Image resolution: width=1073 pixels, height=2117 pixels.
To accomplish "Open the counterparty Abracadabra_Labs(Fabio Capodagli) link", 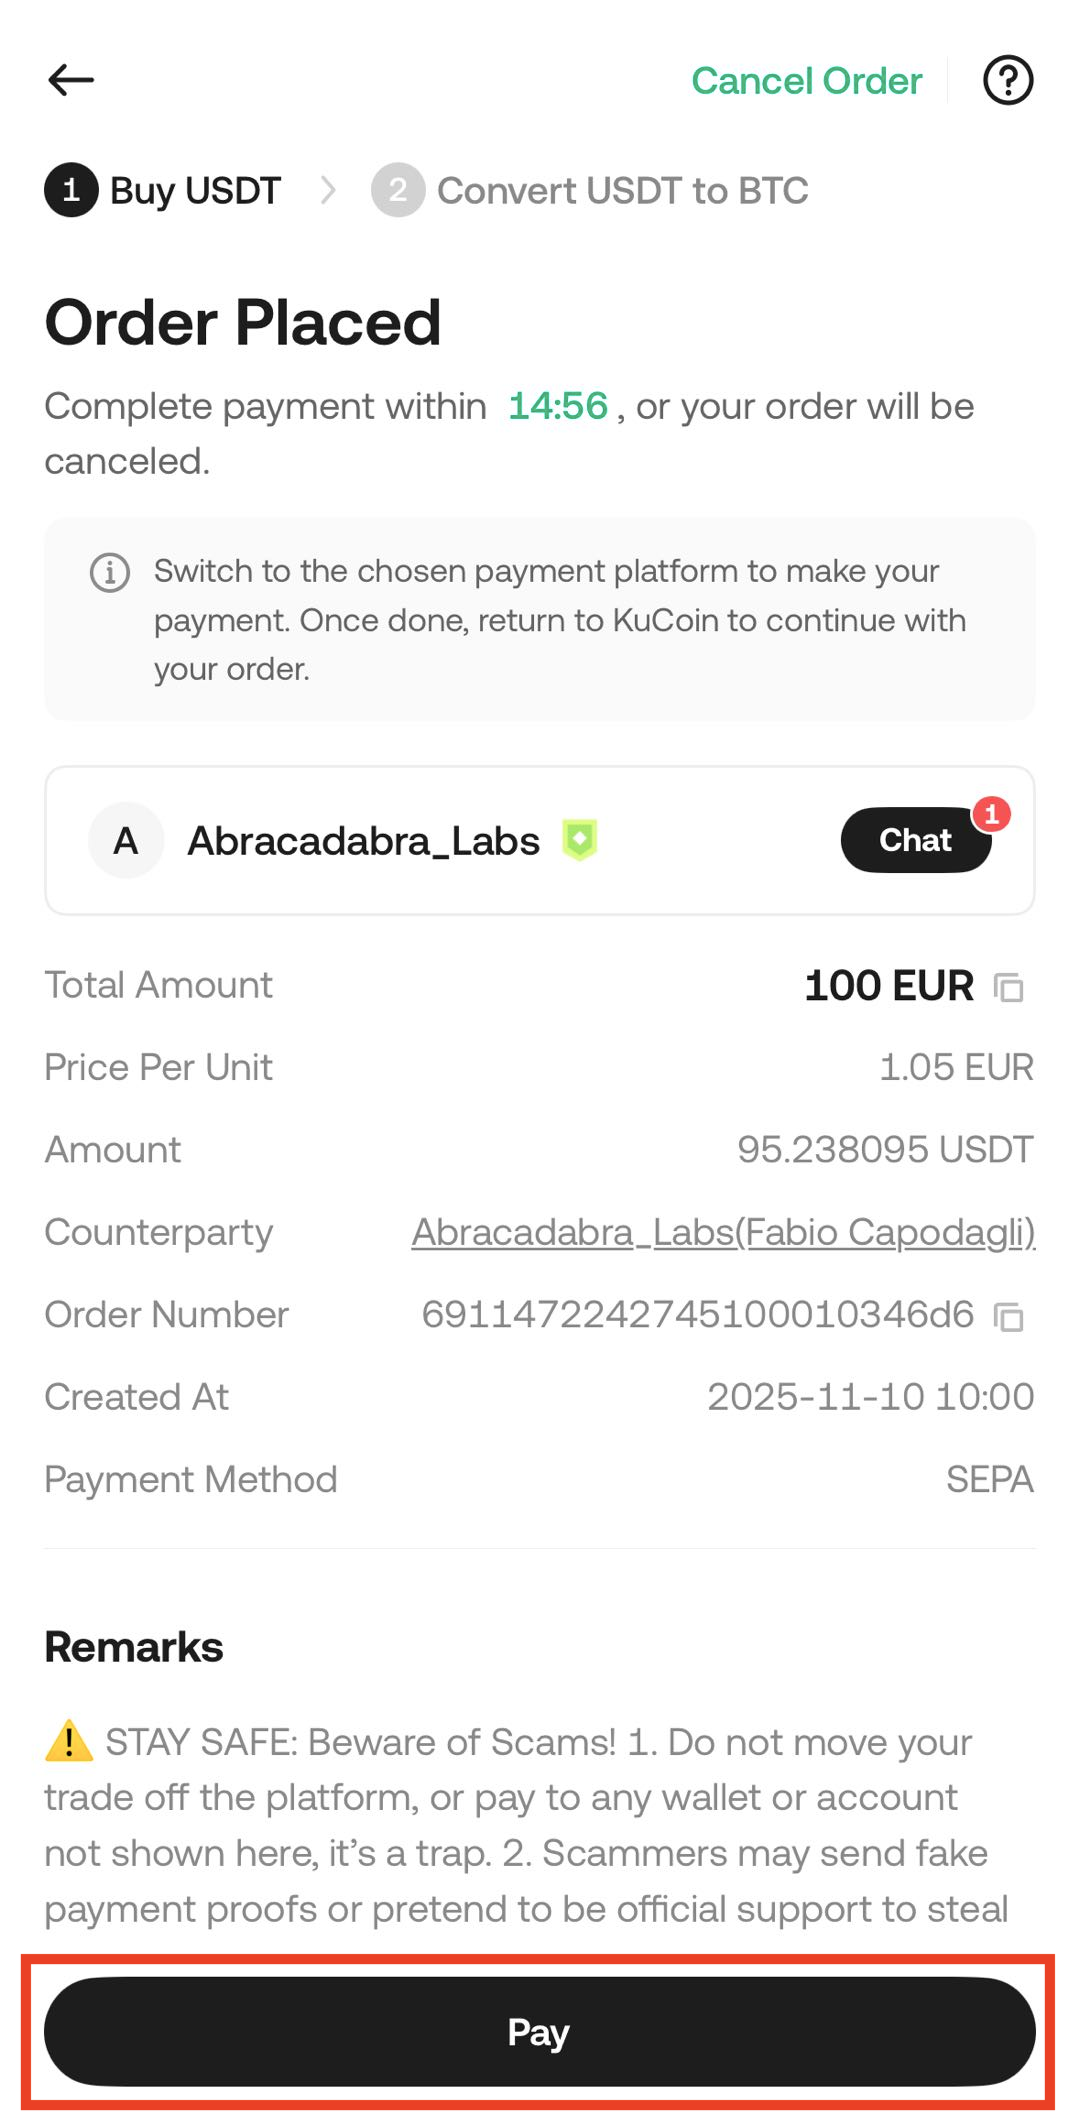I will tap(723, 1232).
